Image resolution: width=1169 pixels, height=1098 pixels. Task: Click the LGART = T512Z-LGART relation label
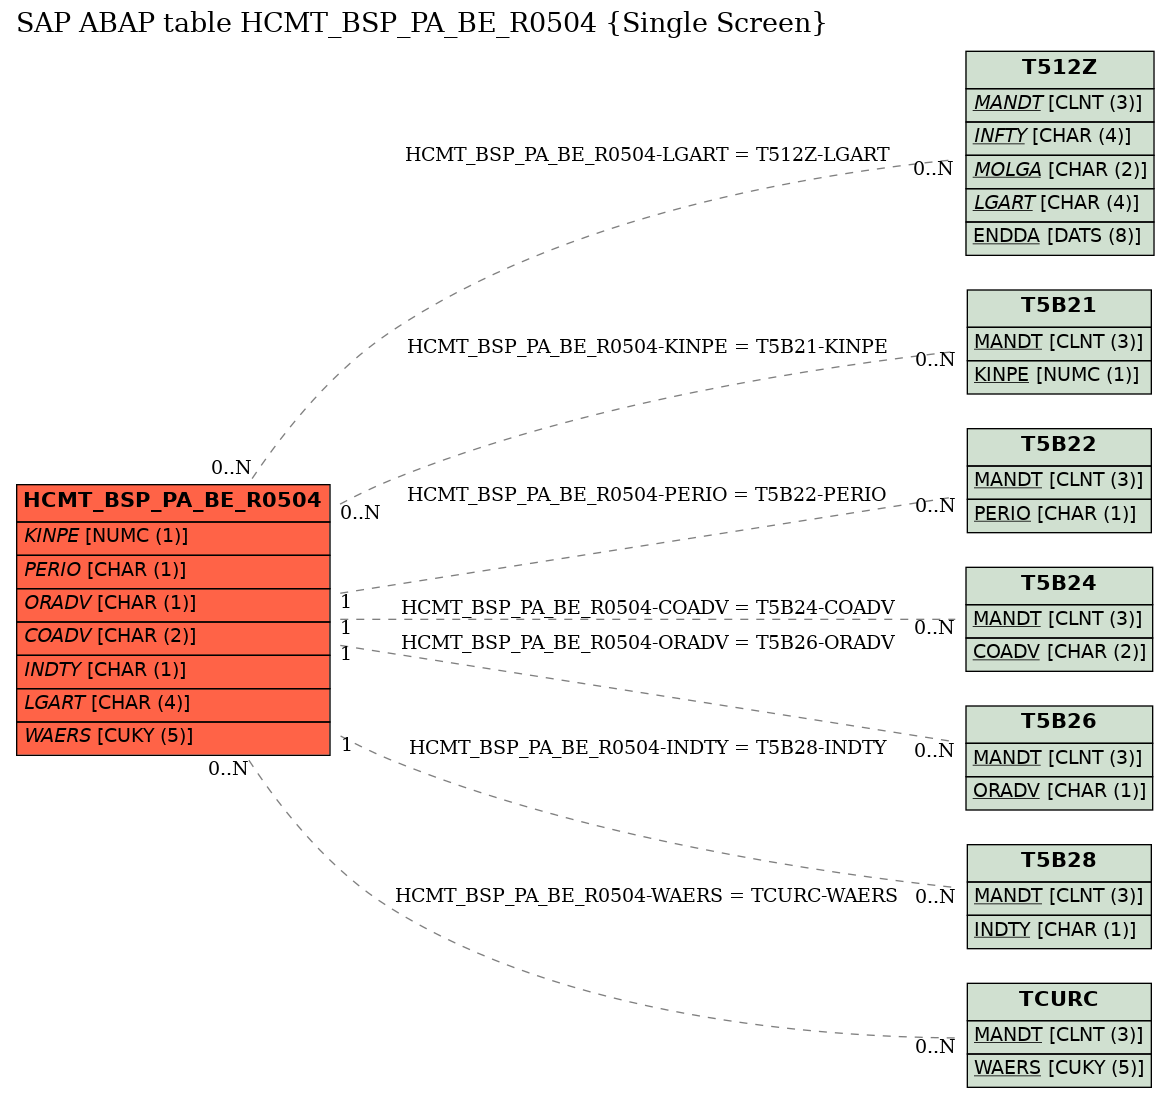pyautogui.click(x=647, y=154)
